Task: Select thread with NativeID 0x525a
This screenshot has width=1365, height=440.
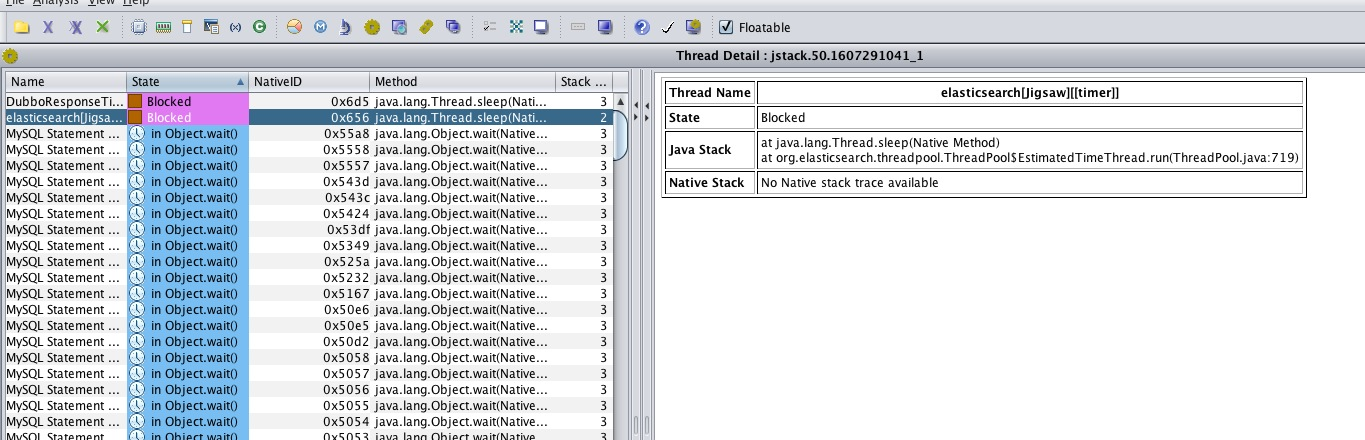Action: pos(309,262)
